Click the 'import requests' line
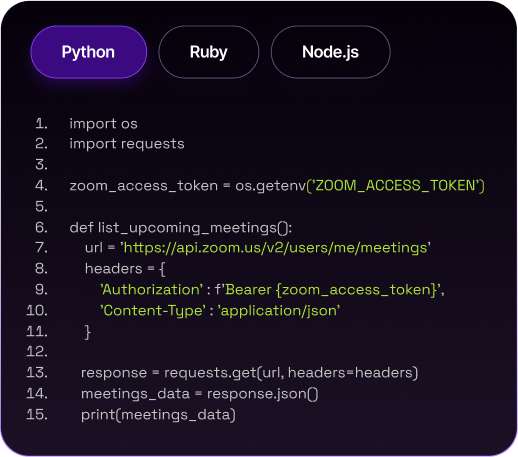Image resolution: width=518 pixels, height=457 pixels. coord(127,144)
